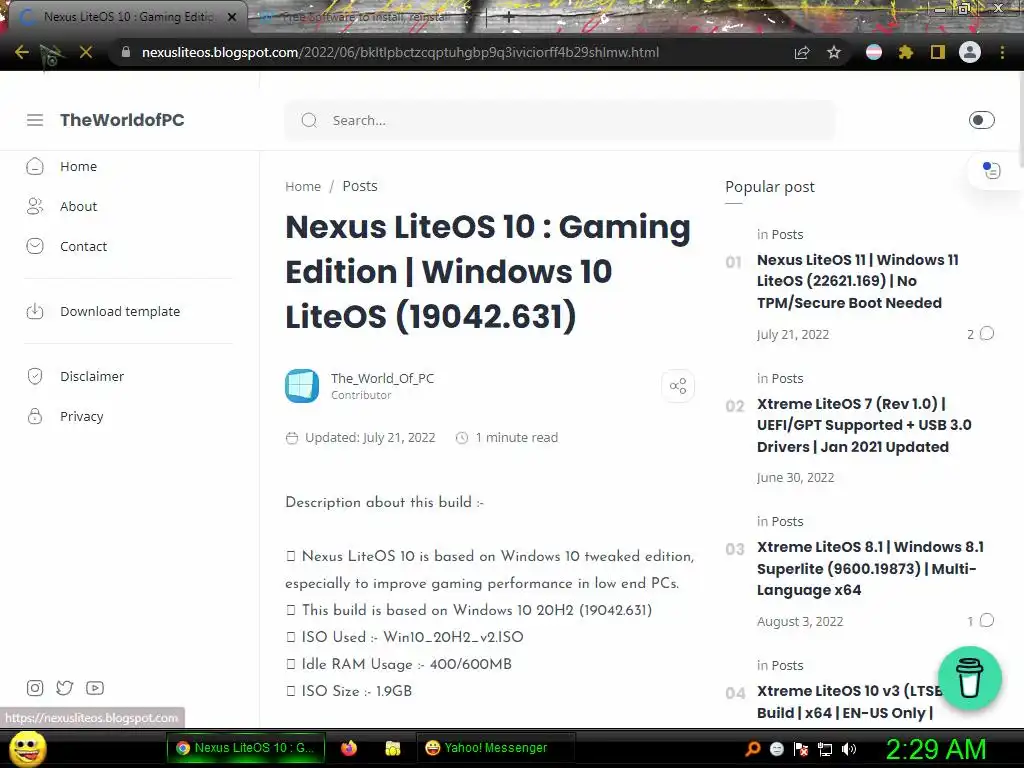Open the Chrome profile avatar
Viewport: 1024px width, 768px height.
pos(970,52)
